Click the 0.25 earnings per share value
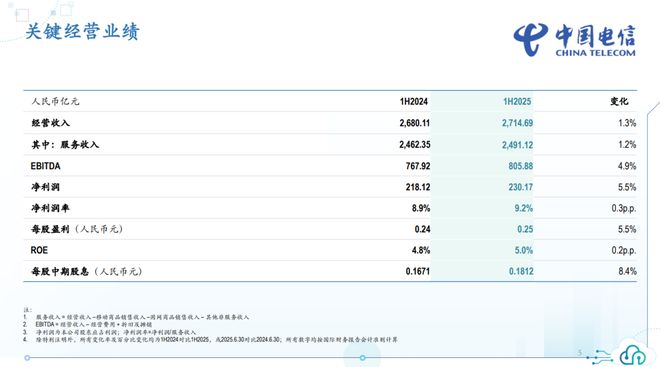The image size is (660, 367). tap(525, 229)
